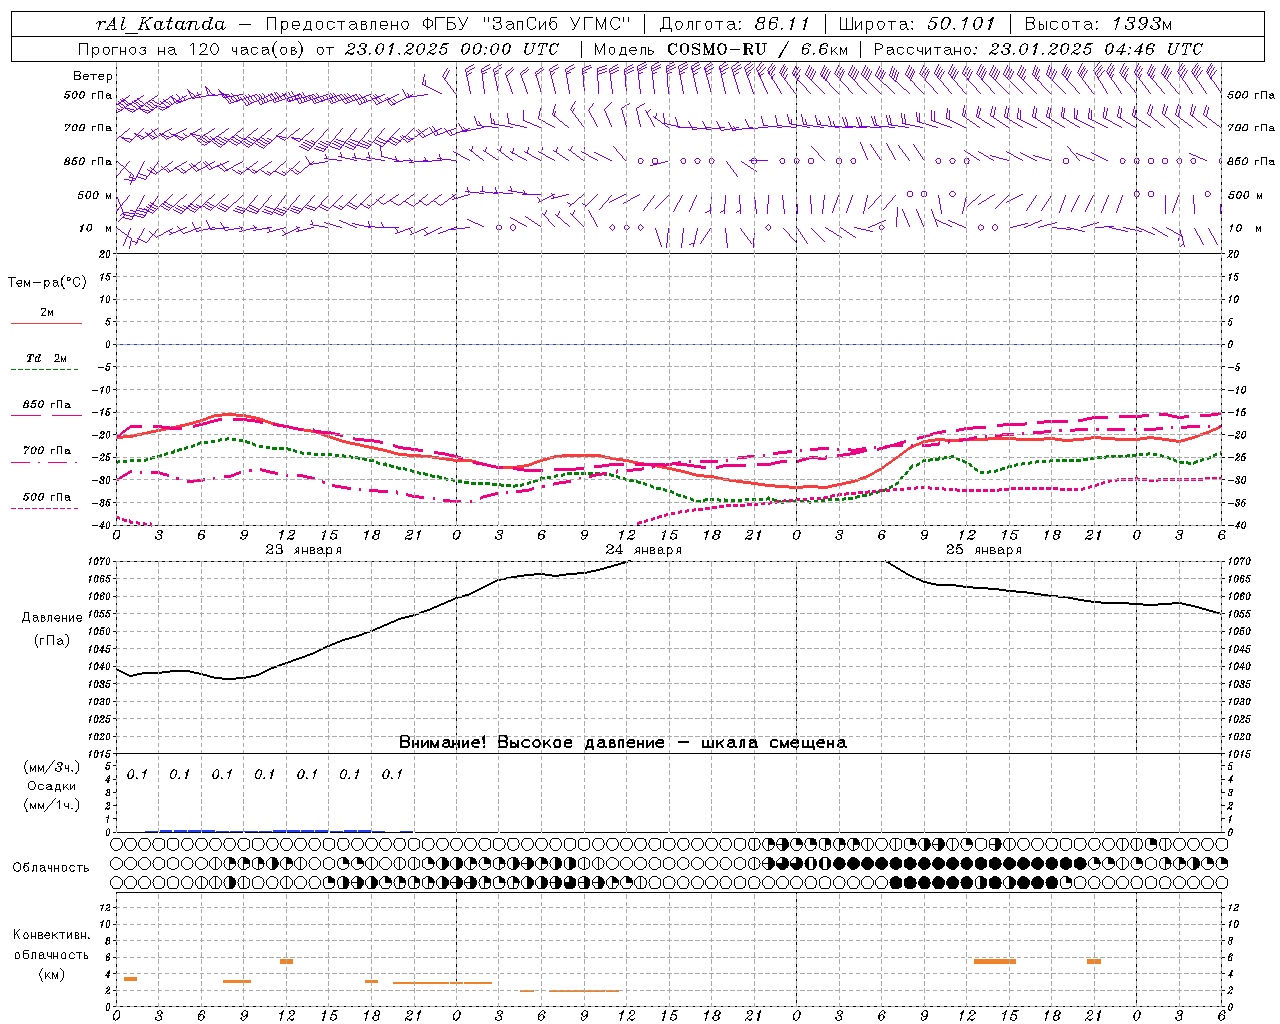Click the (км) convective cloud unit label
This screenshot has width=1280, height=1024.
(x=51, y=974)
